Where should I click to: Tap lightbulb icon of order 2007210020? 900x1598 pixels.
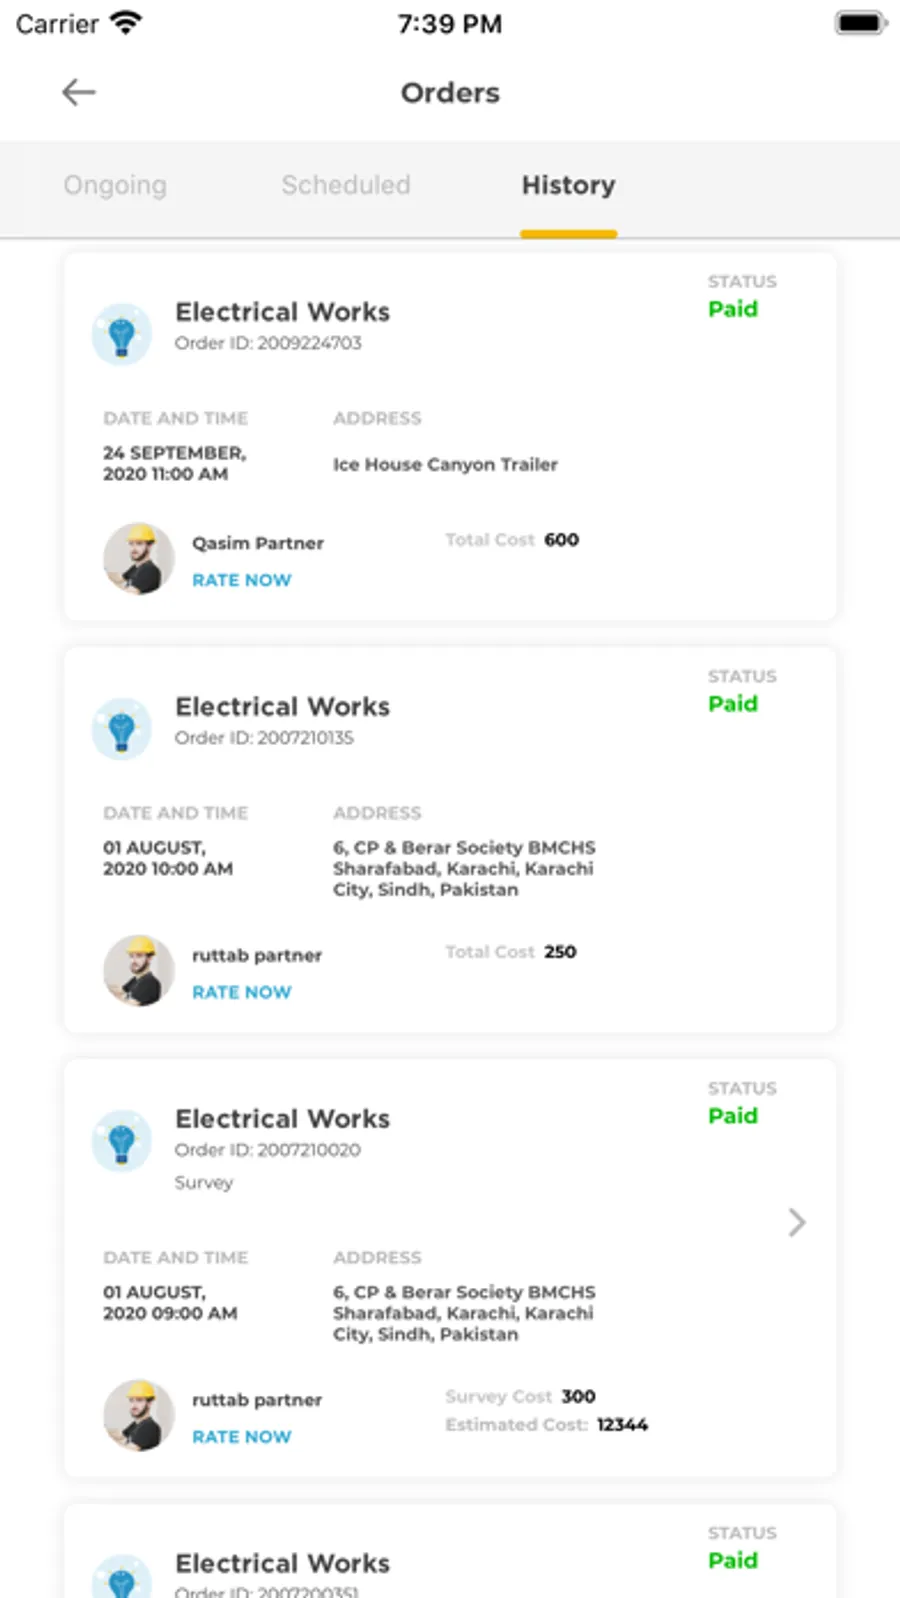click(x=122, y=1141)
